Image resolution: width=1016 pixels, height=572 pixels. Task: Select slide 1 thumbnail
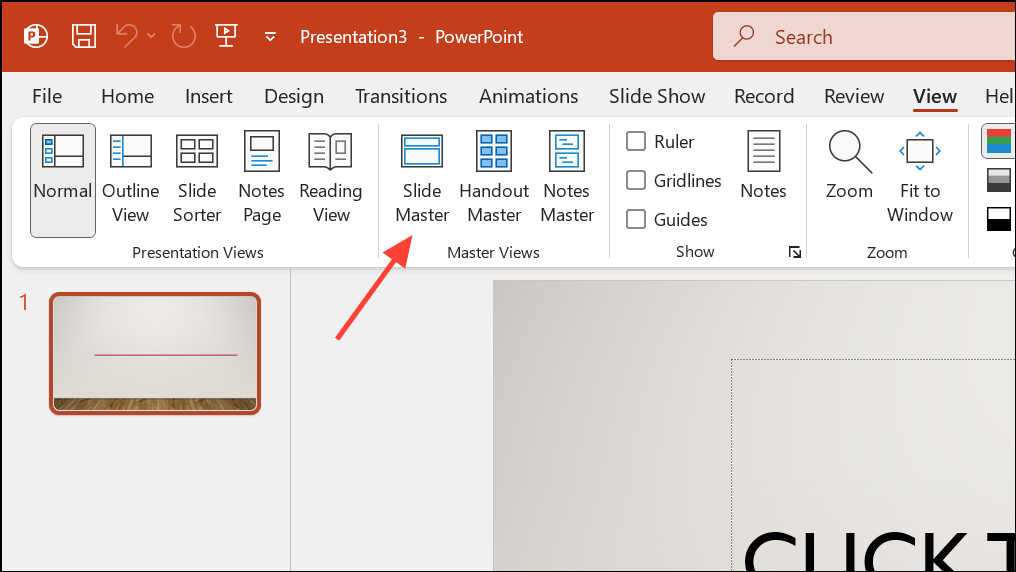[x=155, y=354]
